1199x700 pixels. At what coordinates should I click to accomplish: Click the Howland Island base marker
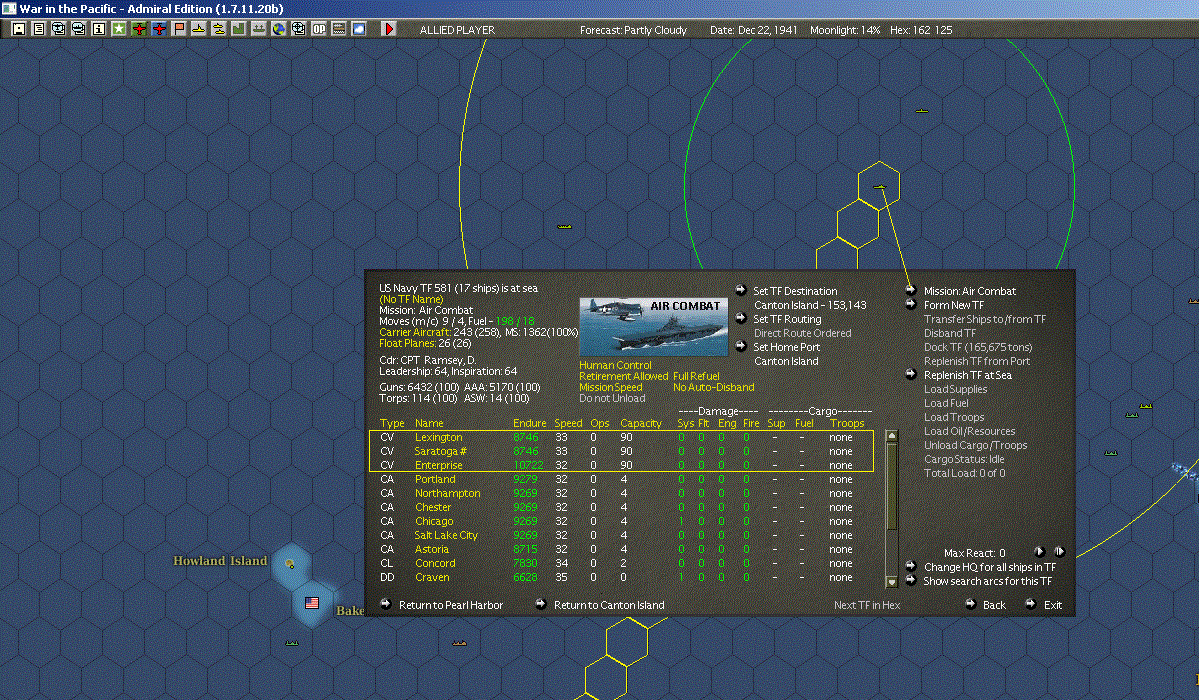290,564
